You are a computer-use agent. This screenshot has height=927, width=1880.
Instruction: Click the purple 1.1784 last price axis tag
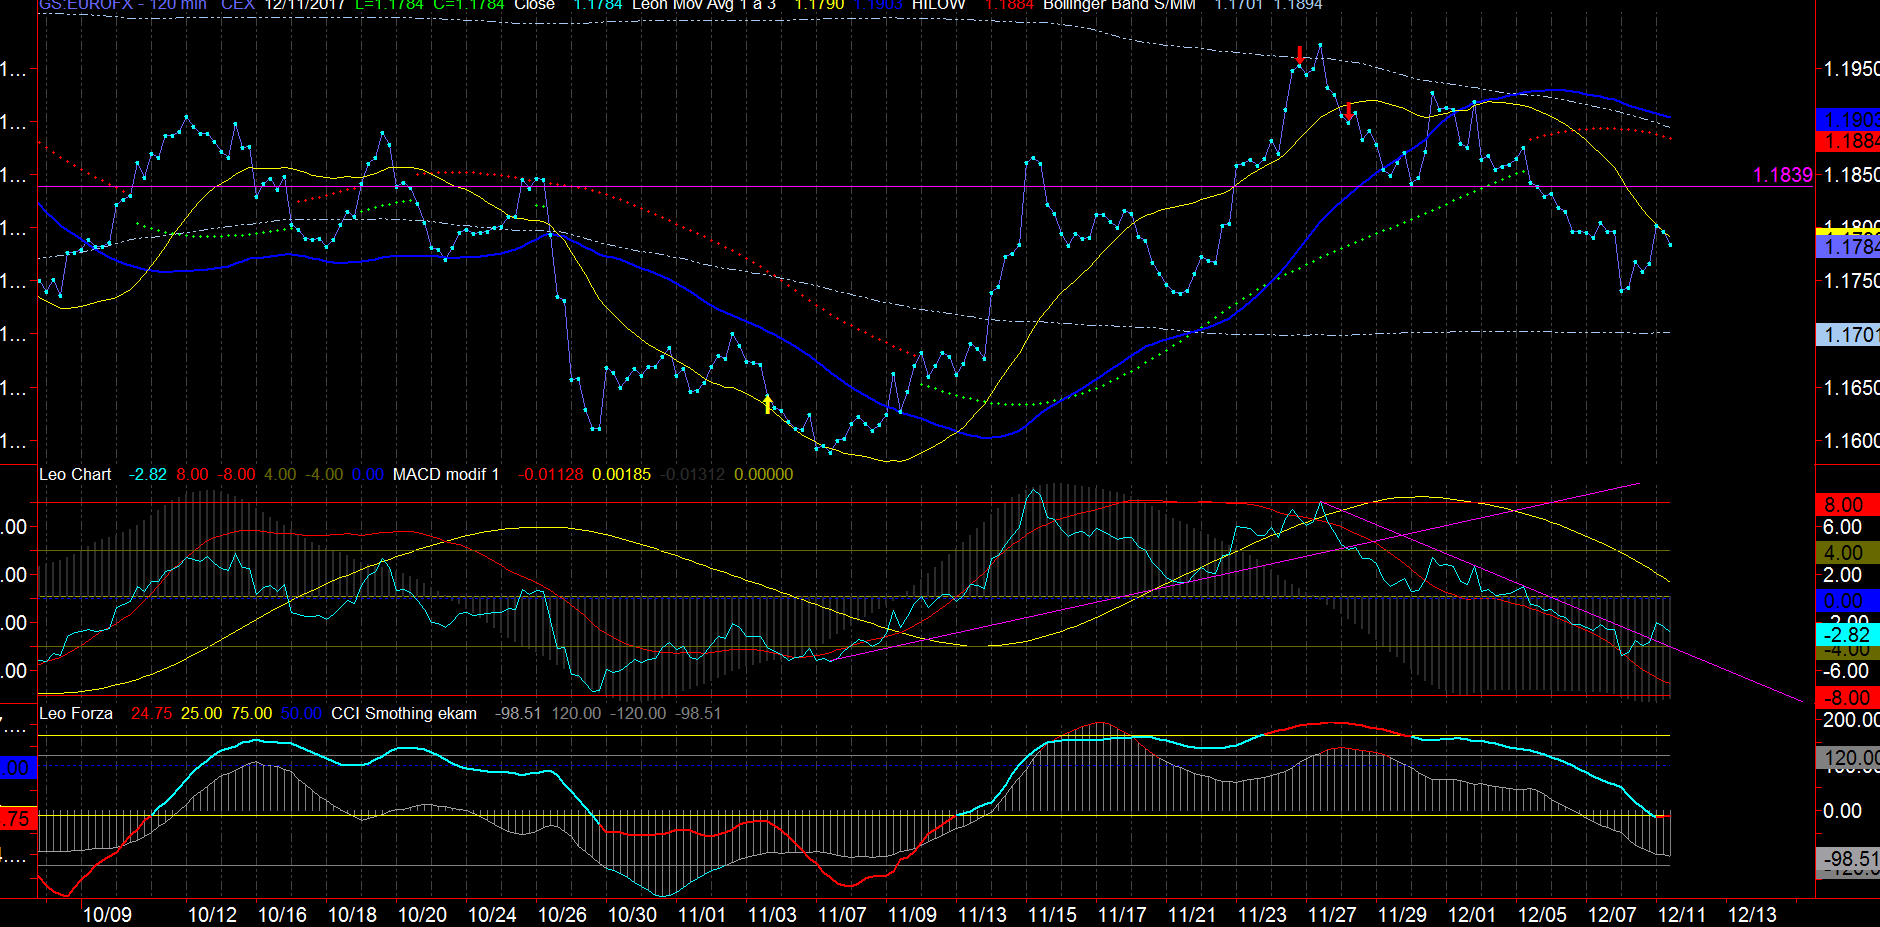[1847, 247]
